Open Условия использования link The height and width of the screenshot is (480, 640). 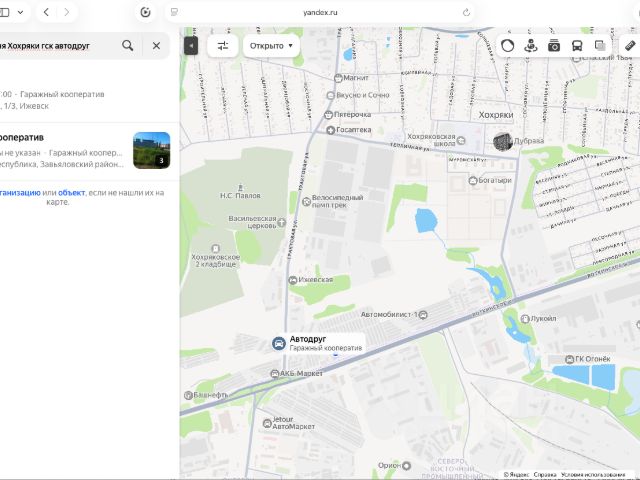click(x=593, y=475)
